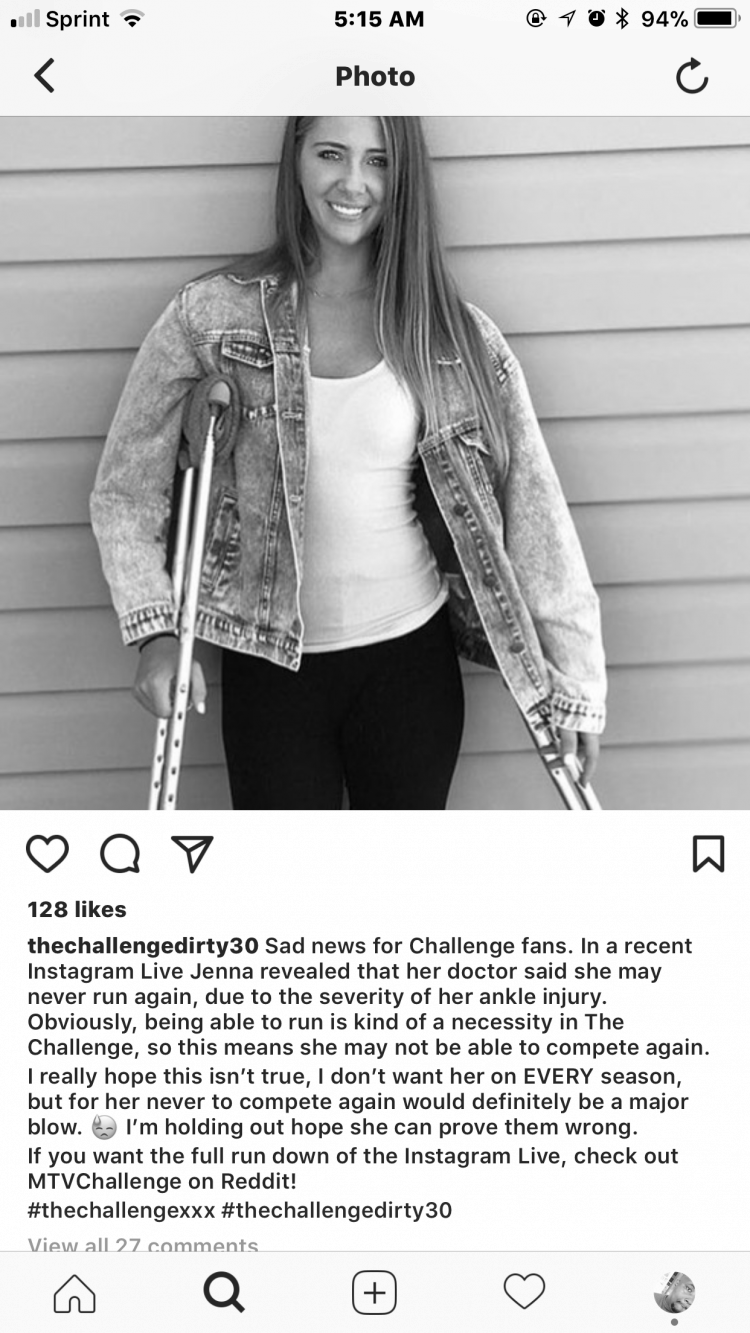750x1333 pixels.
Task: Tap the back arrow icon
Action: click(x=44, y=76)
